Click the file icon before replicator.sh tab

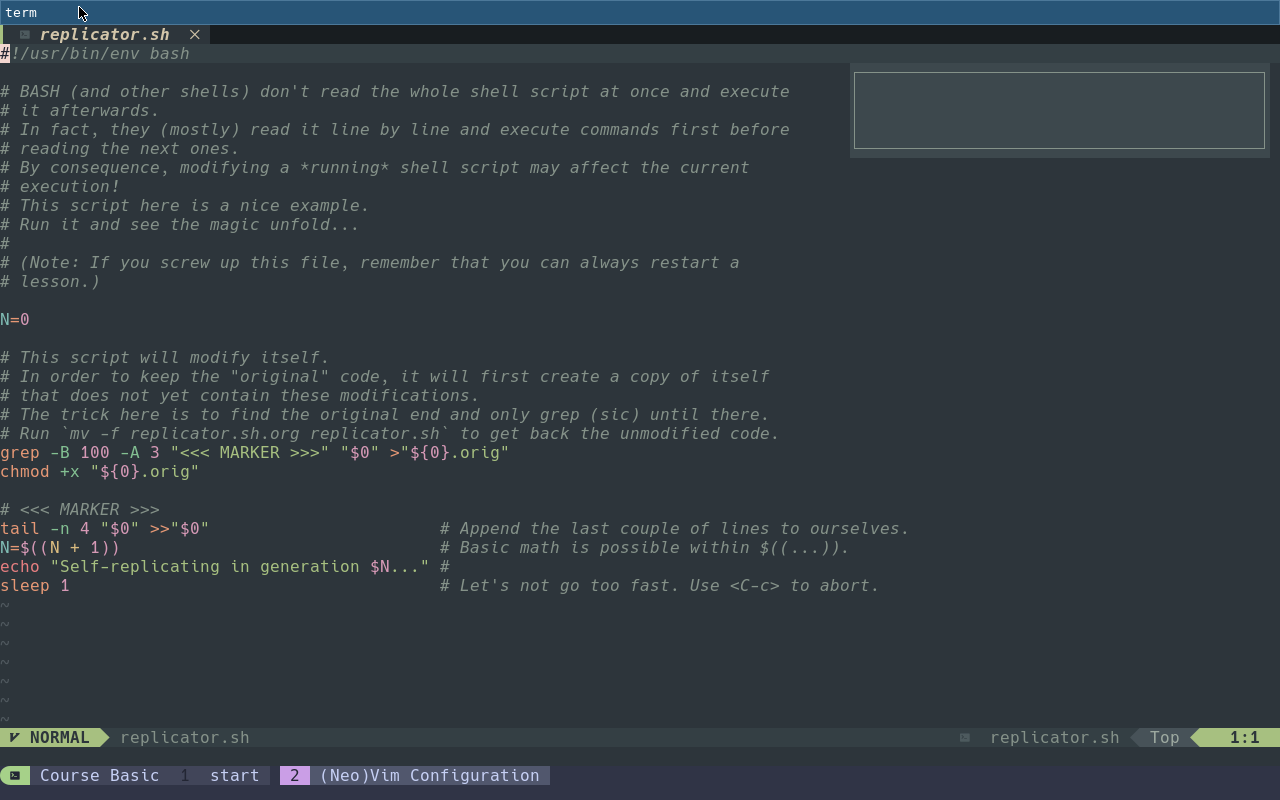click(x=24, y=34)
